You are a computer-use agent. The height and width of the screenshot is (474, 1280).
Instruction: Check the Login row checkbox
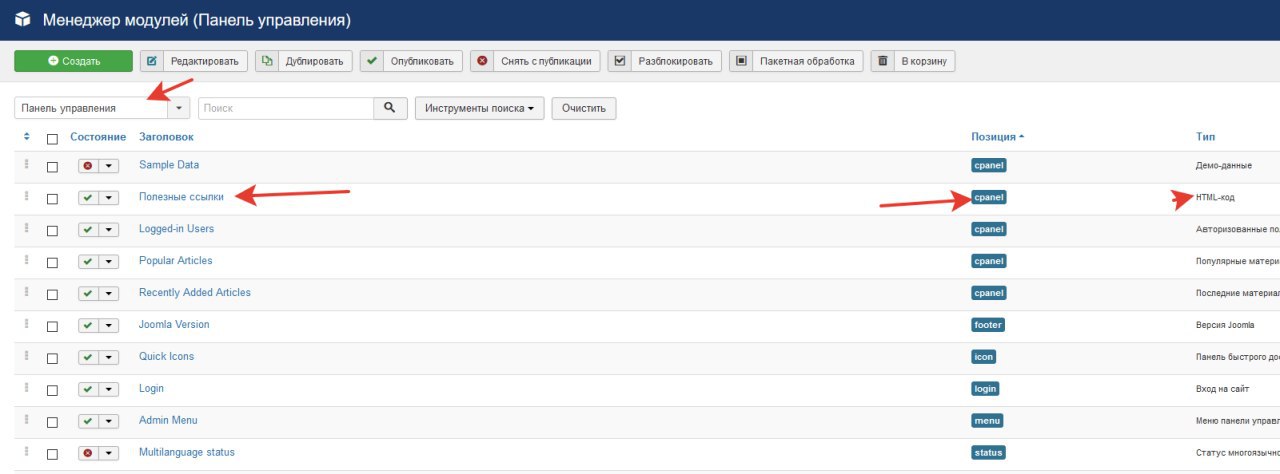(x=53, y=390)
